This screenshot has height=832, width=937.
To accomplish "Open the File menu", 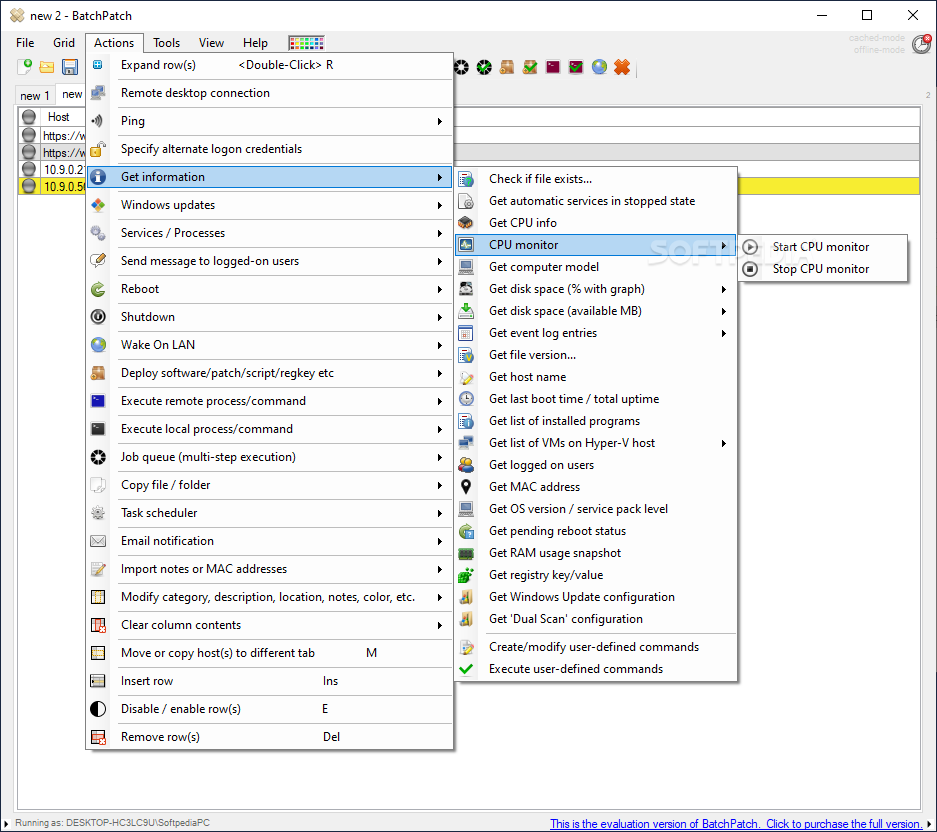I will tap(25, 43).
